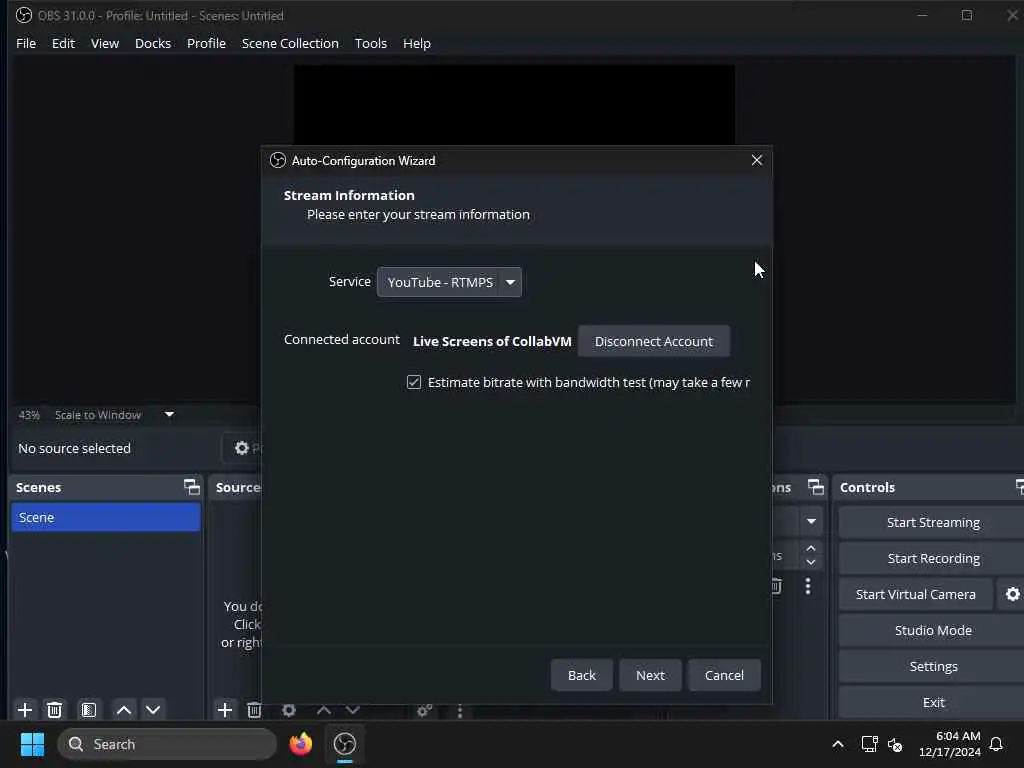Viewport: 1024px width, 768px height.
Task: Click Disconnect Account button
Action: pyautogui.click(x=654, y=342)
